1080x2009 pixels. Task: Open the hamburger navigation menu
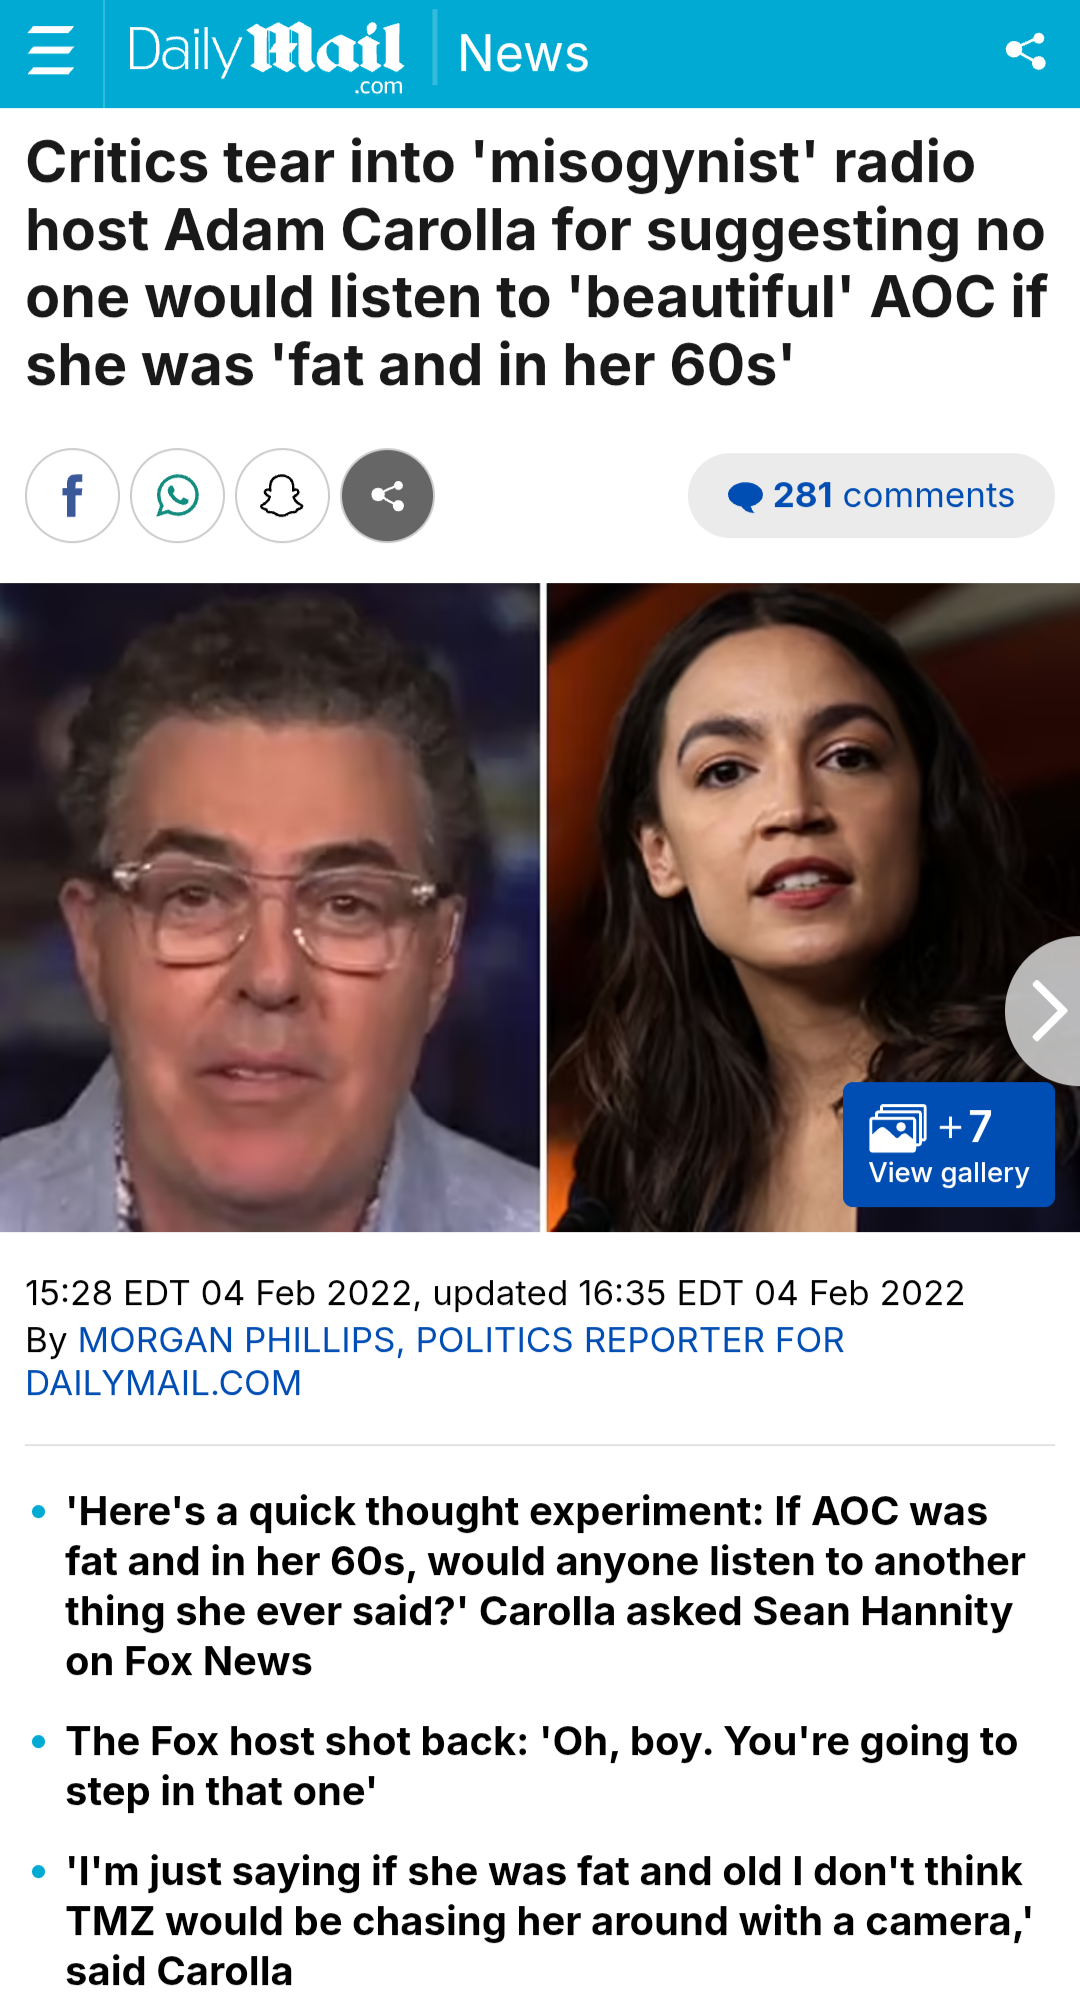(51, 52)
